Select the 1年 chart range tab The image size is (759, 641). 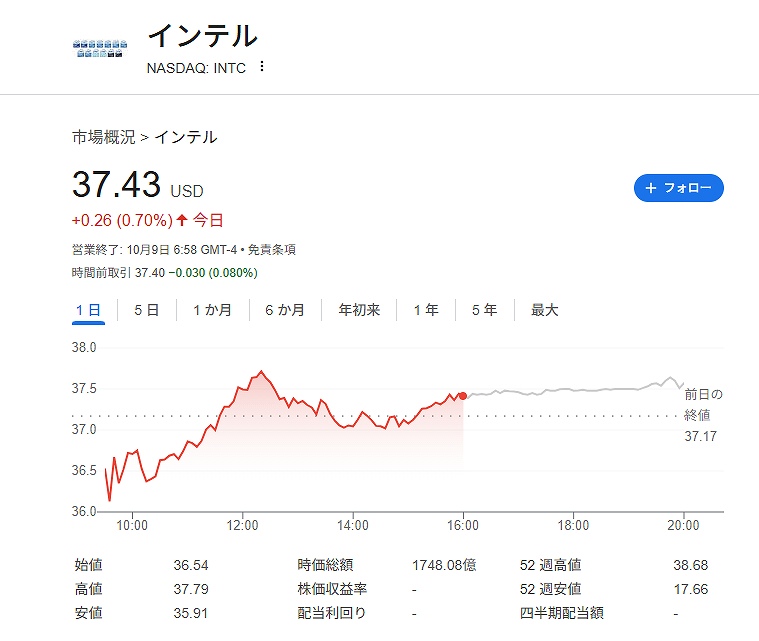426,310
